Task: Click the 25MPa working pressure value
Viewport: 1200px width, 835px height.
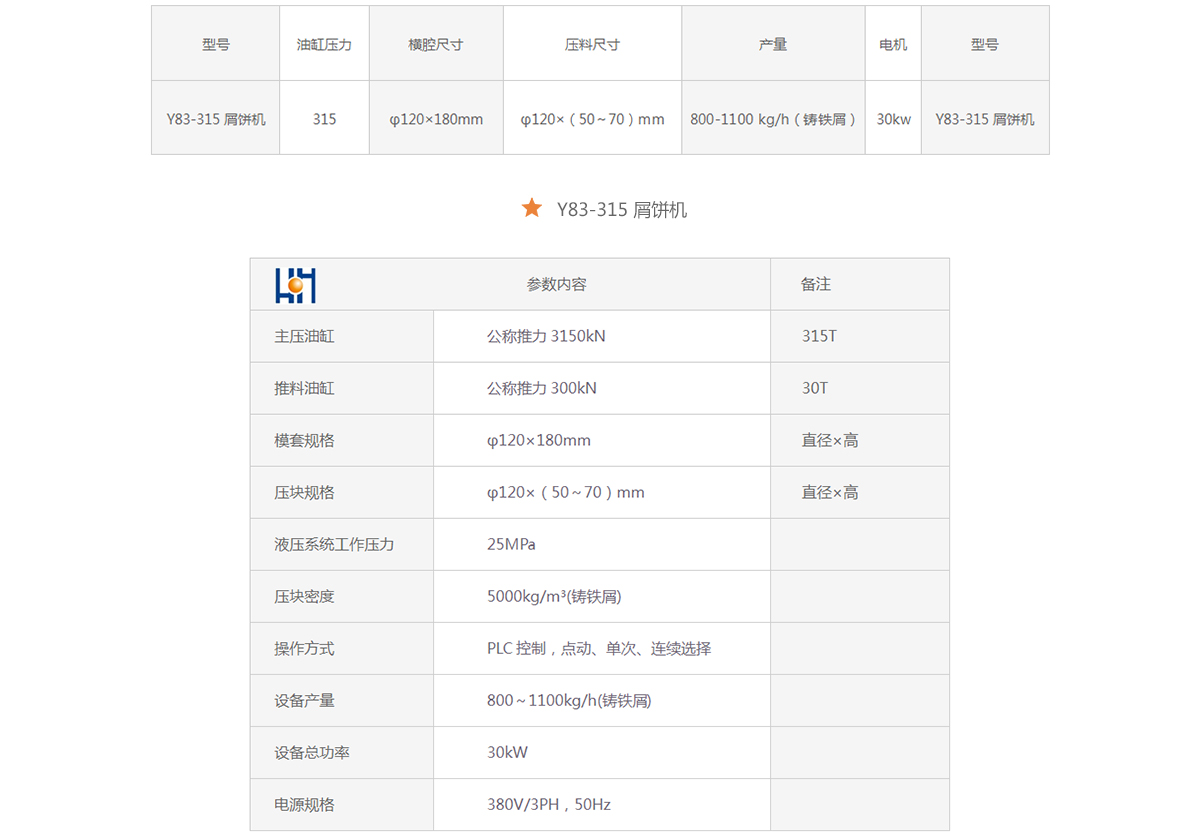Action: (x=511, y=545)
